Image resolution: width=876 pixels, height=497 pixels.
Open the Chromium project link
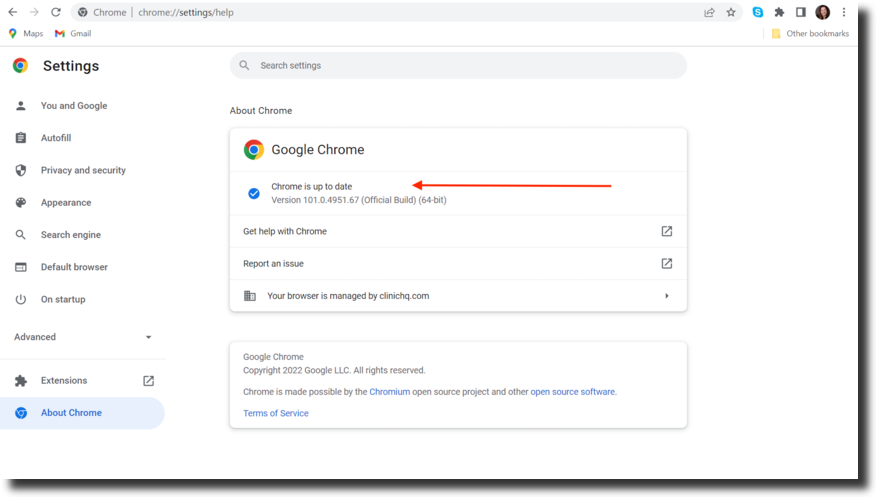tap(389, 392)
